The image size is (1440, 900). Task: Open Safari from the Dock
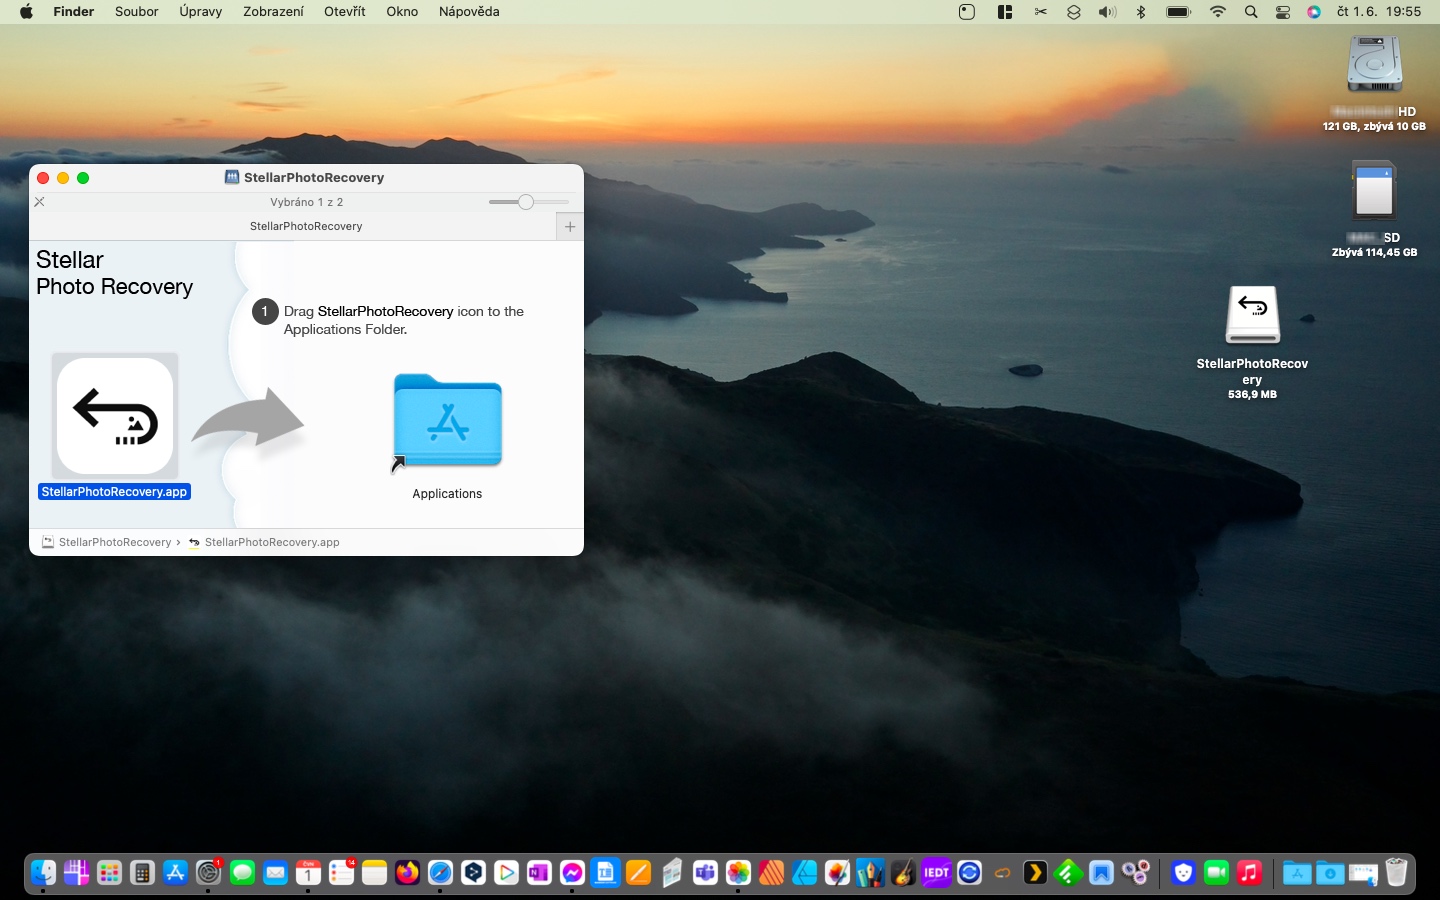(x=440, y=873)
